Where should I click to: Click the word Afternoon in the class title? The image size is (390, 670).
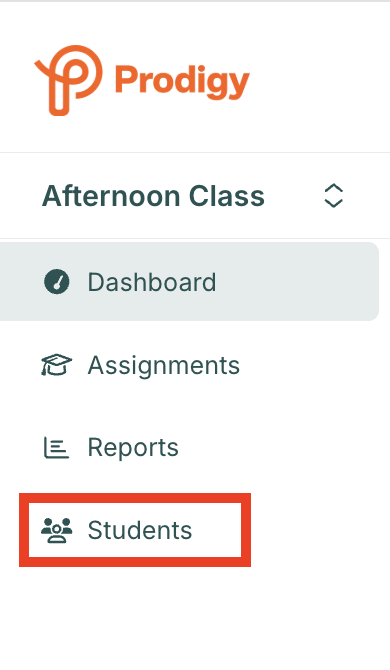[111, 196]
